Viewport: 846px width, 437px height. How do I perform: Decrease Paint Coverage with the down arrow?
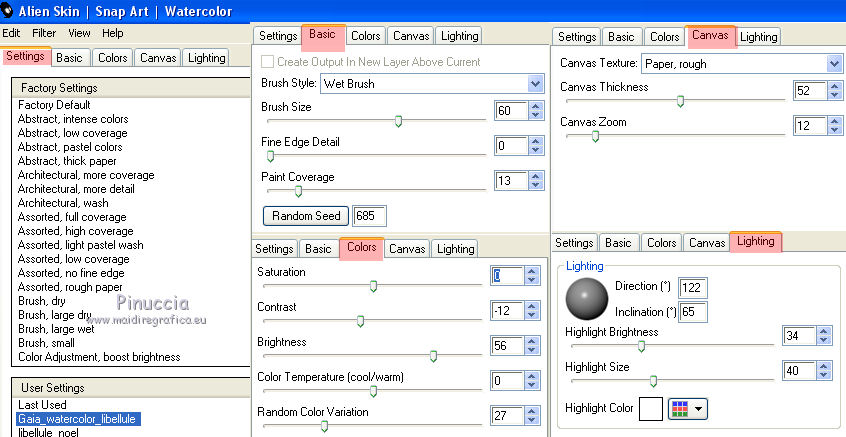[535, 186]
